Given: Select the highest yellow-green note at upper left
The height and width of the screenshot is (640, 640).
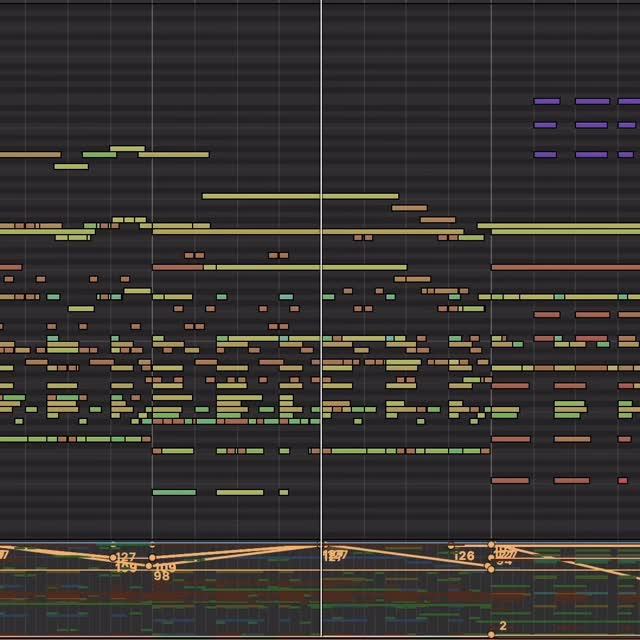Looking at the screenshot, I should coord(127,149).
